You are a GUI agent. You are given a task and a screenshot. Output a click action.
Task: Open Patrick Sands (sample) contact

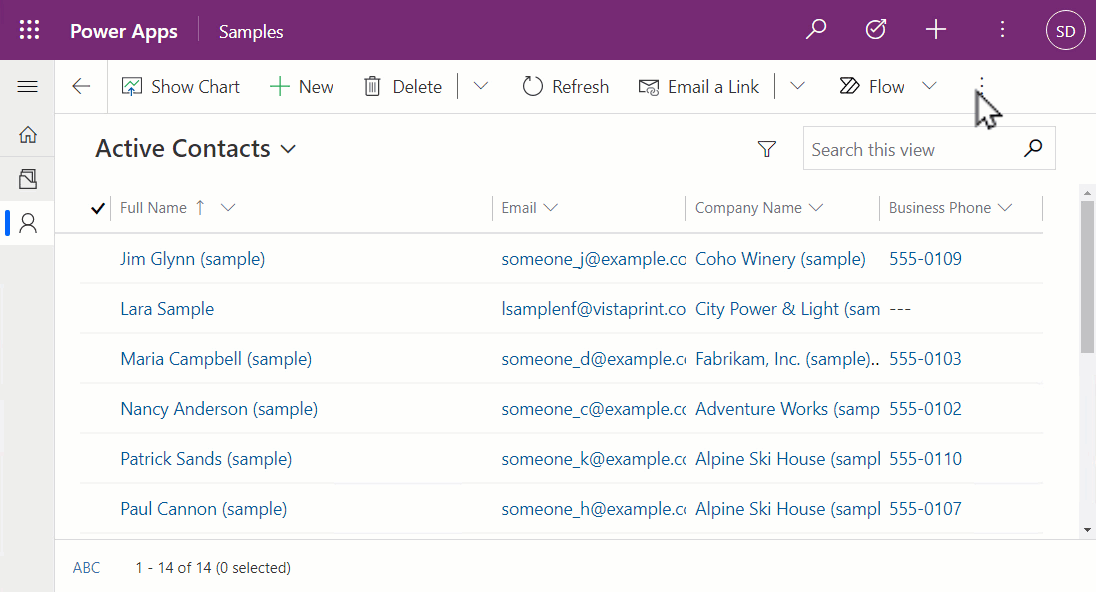(x=206, y=459)
